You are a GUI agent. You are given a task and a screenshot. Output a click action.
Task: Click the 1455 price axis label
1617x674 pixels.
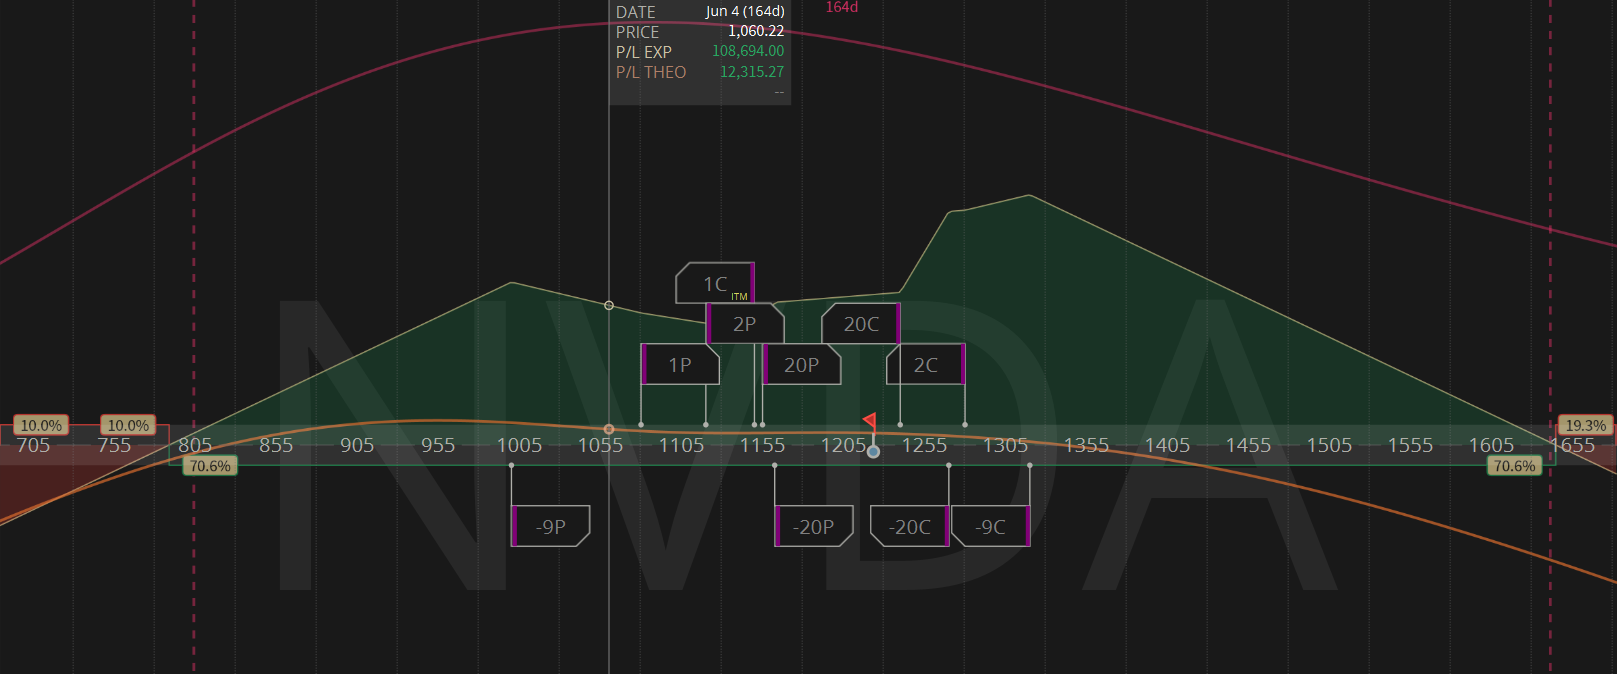click(1248, 445)
